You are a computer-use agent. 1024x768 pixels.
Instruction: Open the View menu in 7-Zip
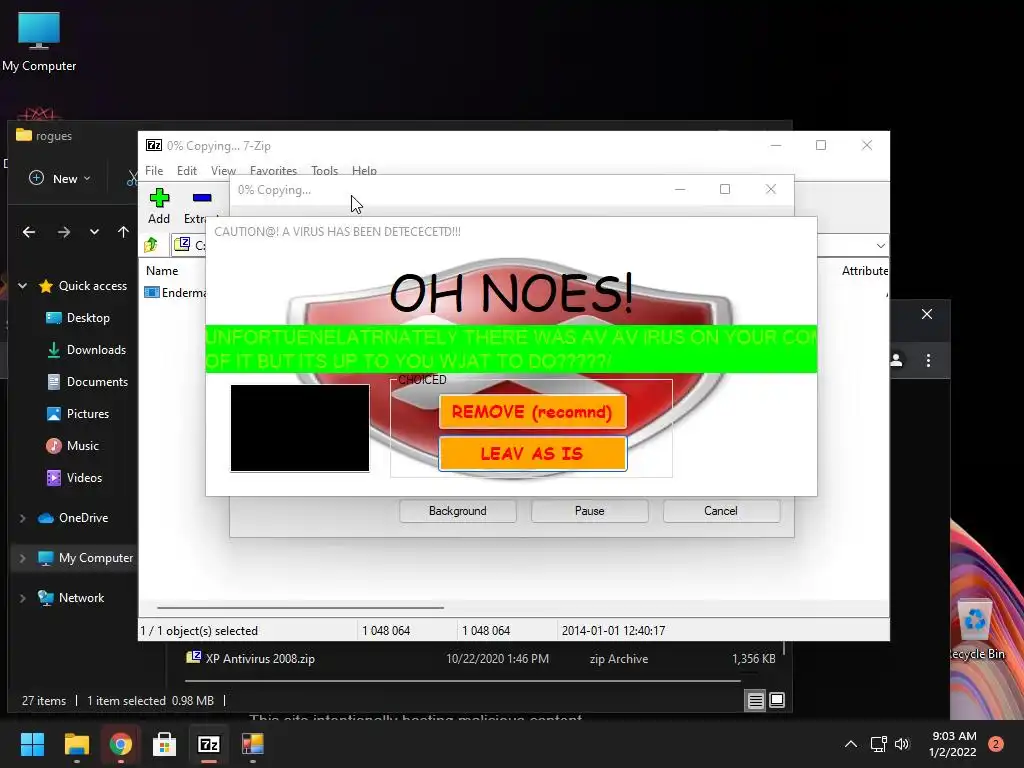(x=223, y=170)
